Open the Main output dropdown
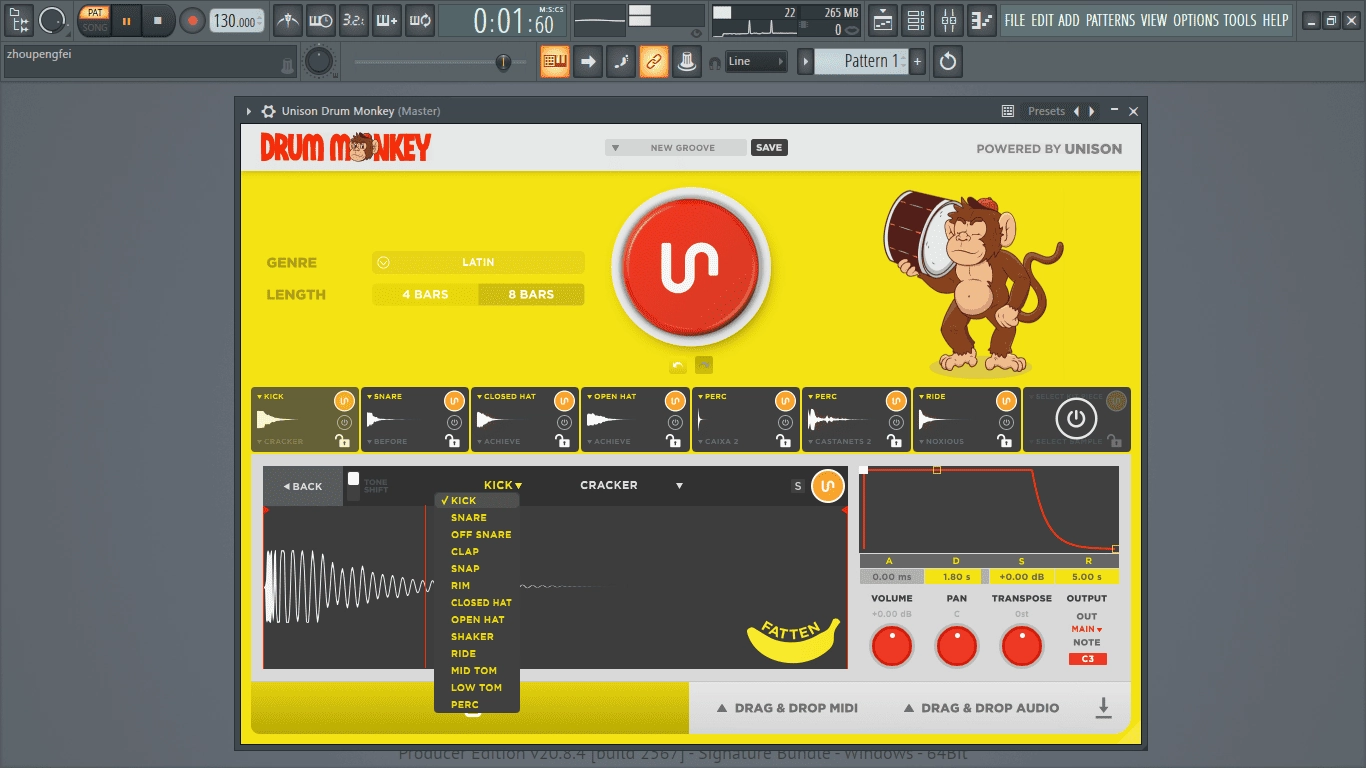This screenshot has height=768, width=1366. [1087, 629]
